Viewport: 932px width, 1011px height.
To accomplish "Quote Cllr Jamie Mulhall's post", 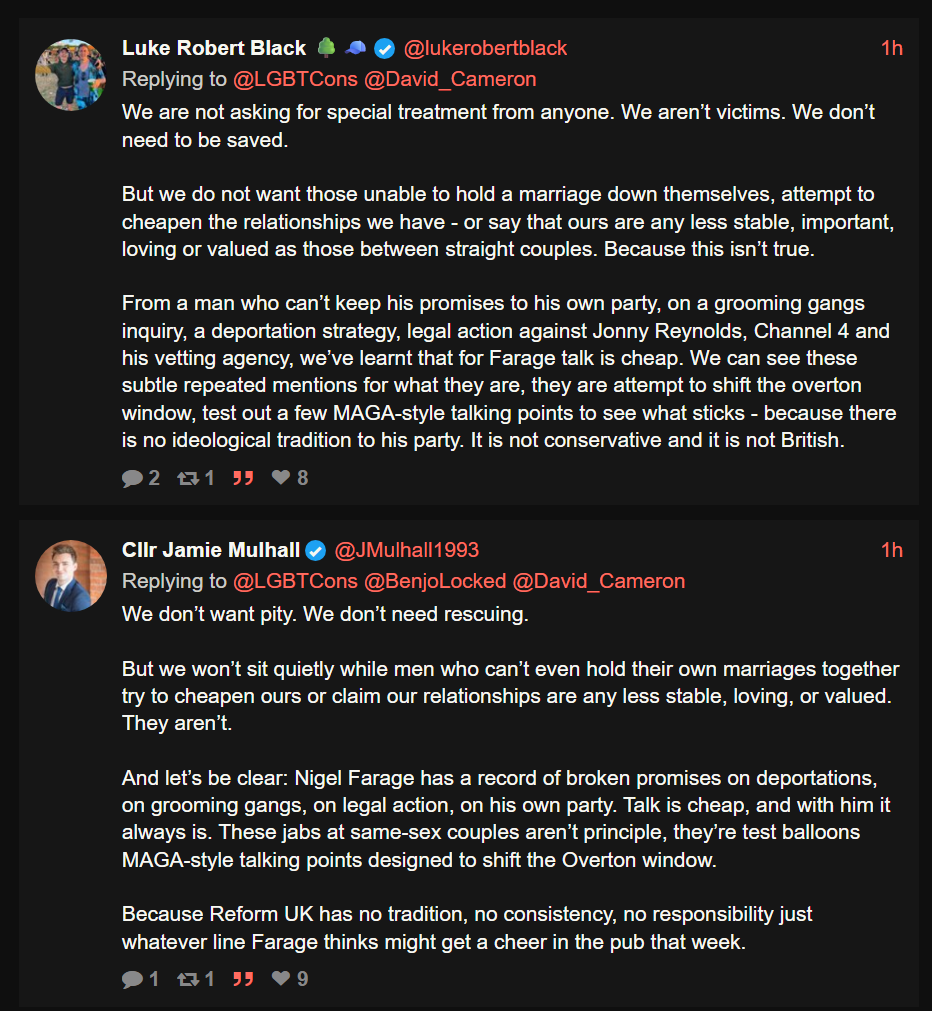I will pyautogui.click(x=243, y=979).
